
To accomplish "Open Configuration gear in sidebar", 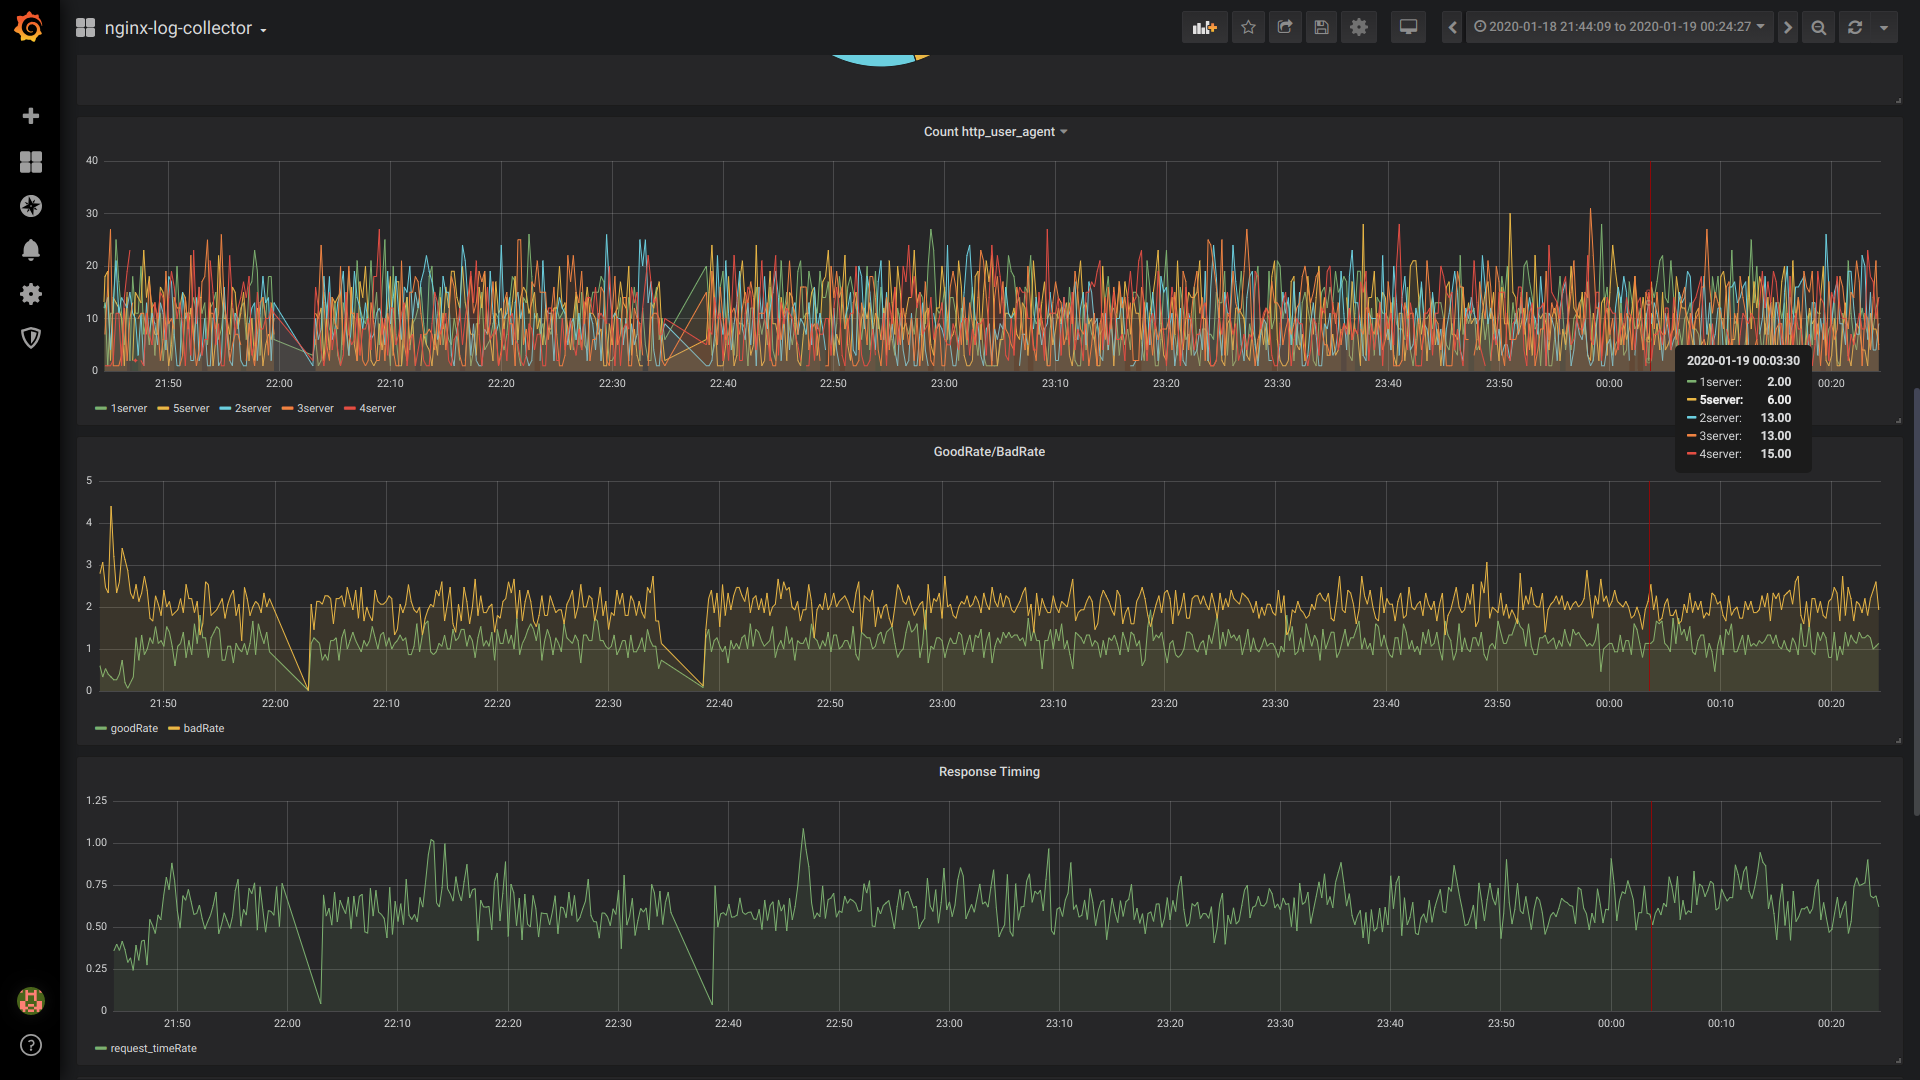I will point(31,294).
